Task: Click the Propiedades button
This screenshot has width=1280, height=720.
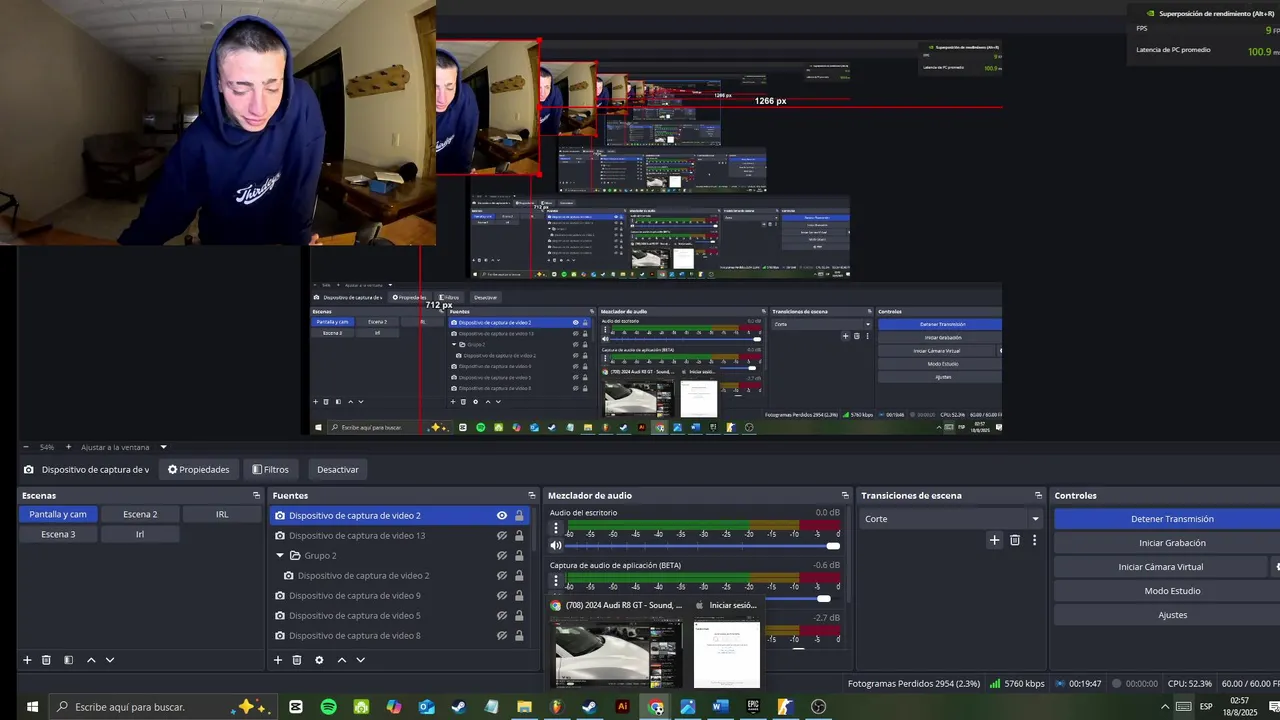Action: (x=199, y=469)
